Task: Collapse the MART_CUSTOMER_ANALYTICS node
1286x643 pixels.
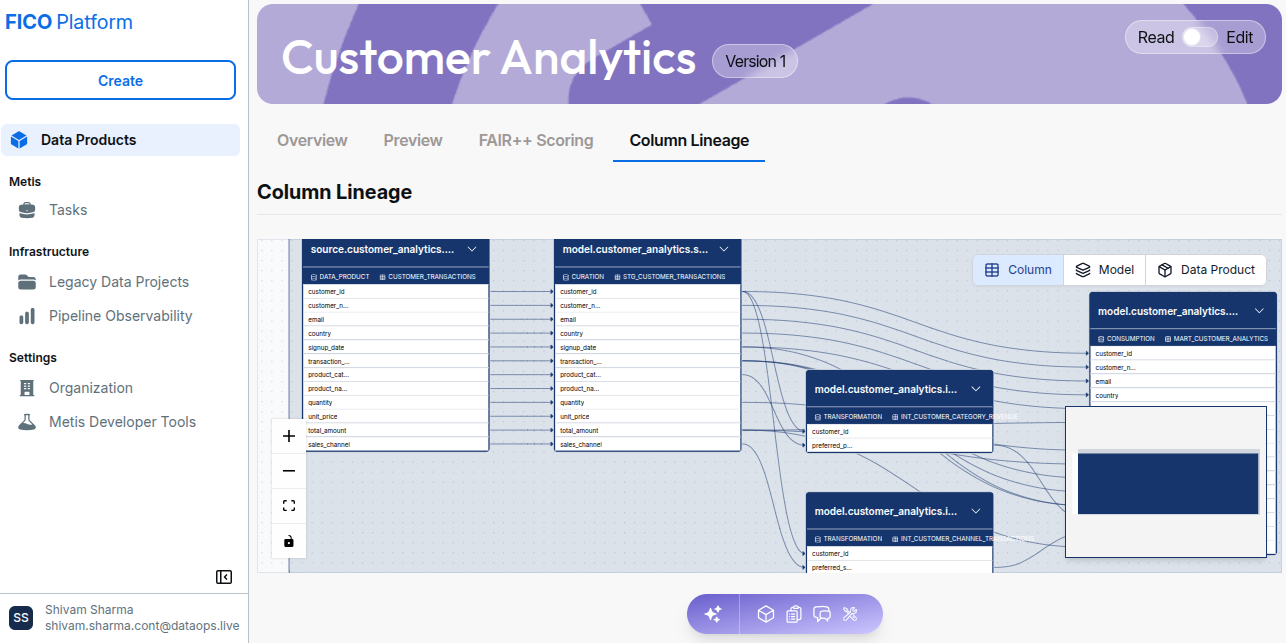Action: coord(1259,311)
